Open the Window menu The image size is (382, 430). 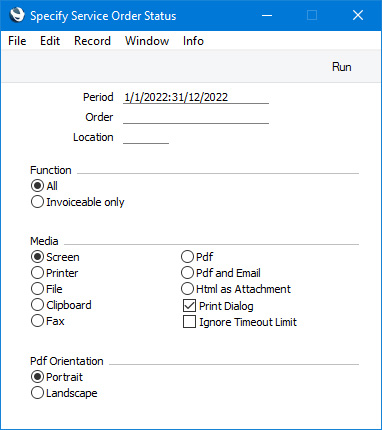(x=147, y=41)
